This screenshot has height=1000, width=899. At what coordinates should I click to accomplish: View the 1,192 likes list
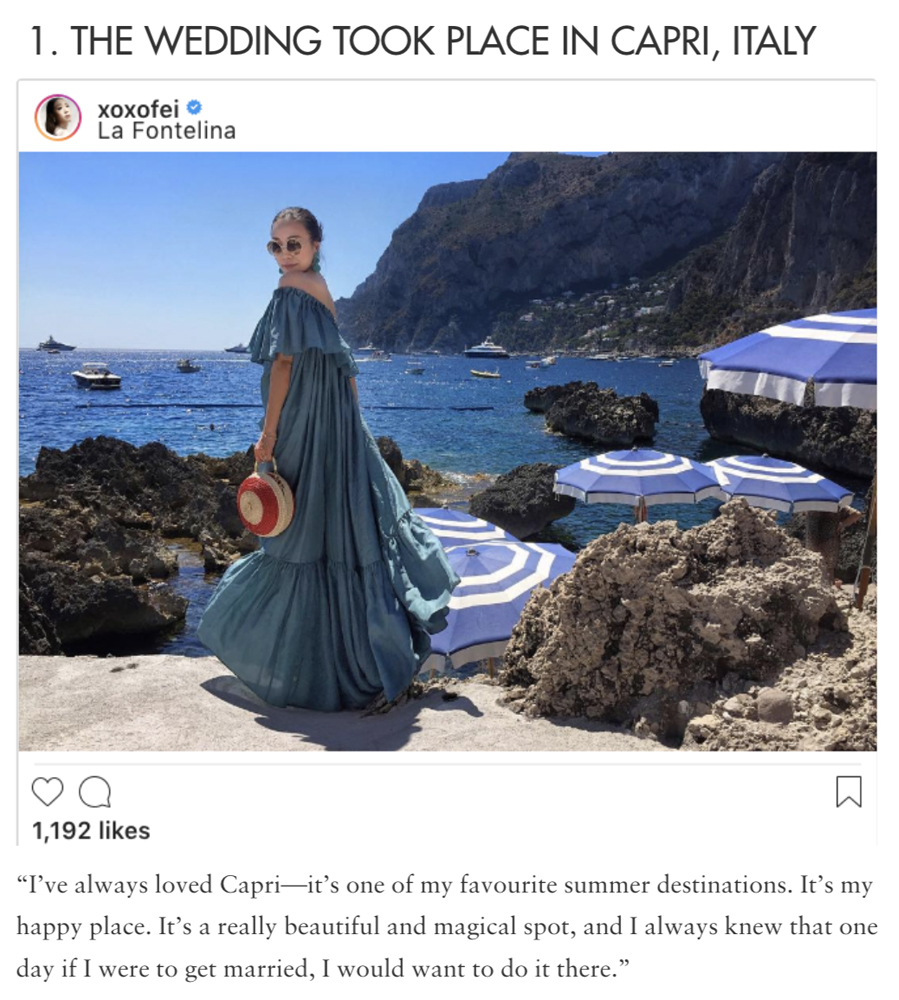tap(91, 830)
